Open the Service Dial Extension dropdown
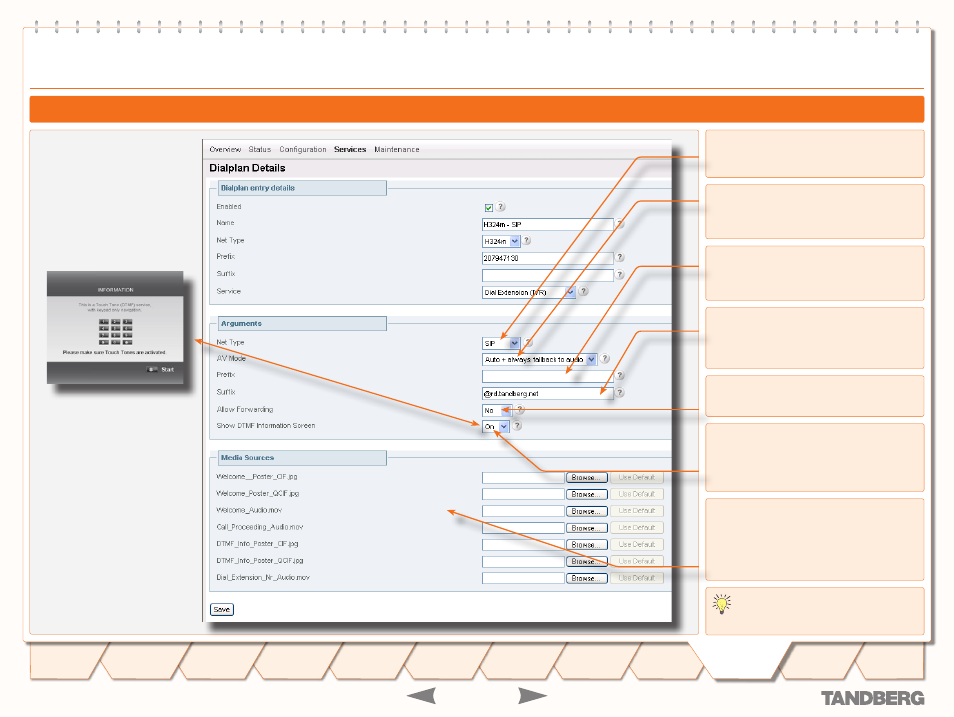This screenshot has height=717, width=954. 529,293
